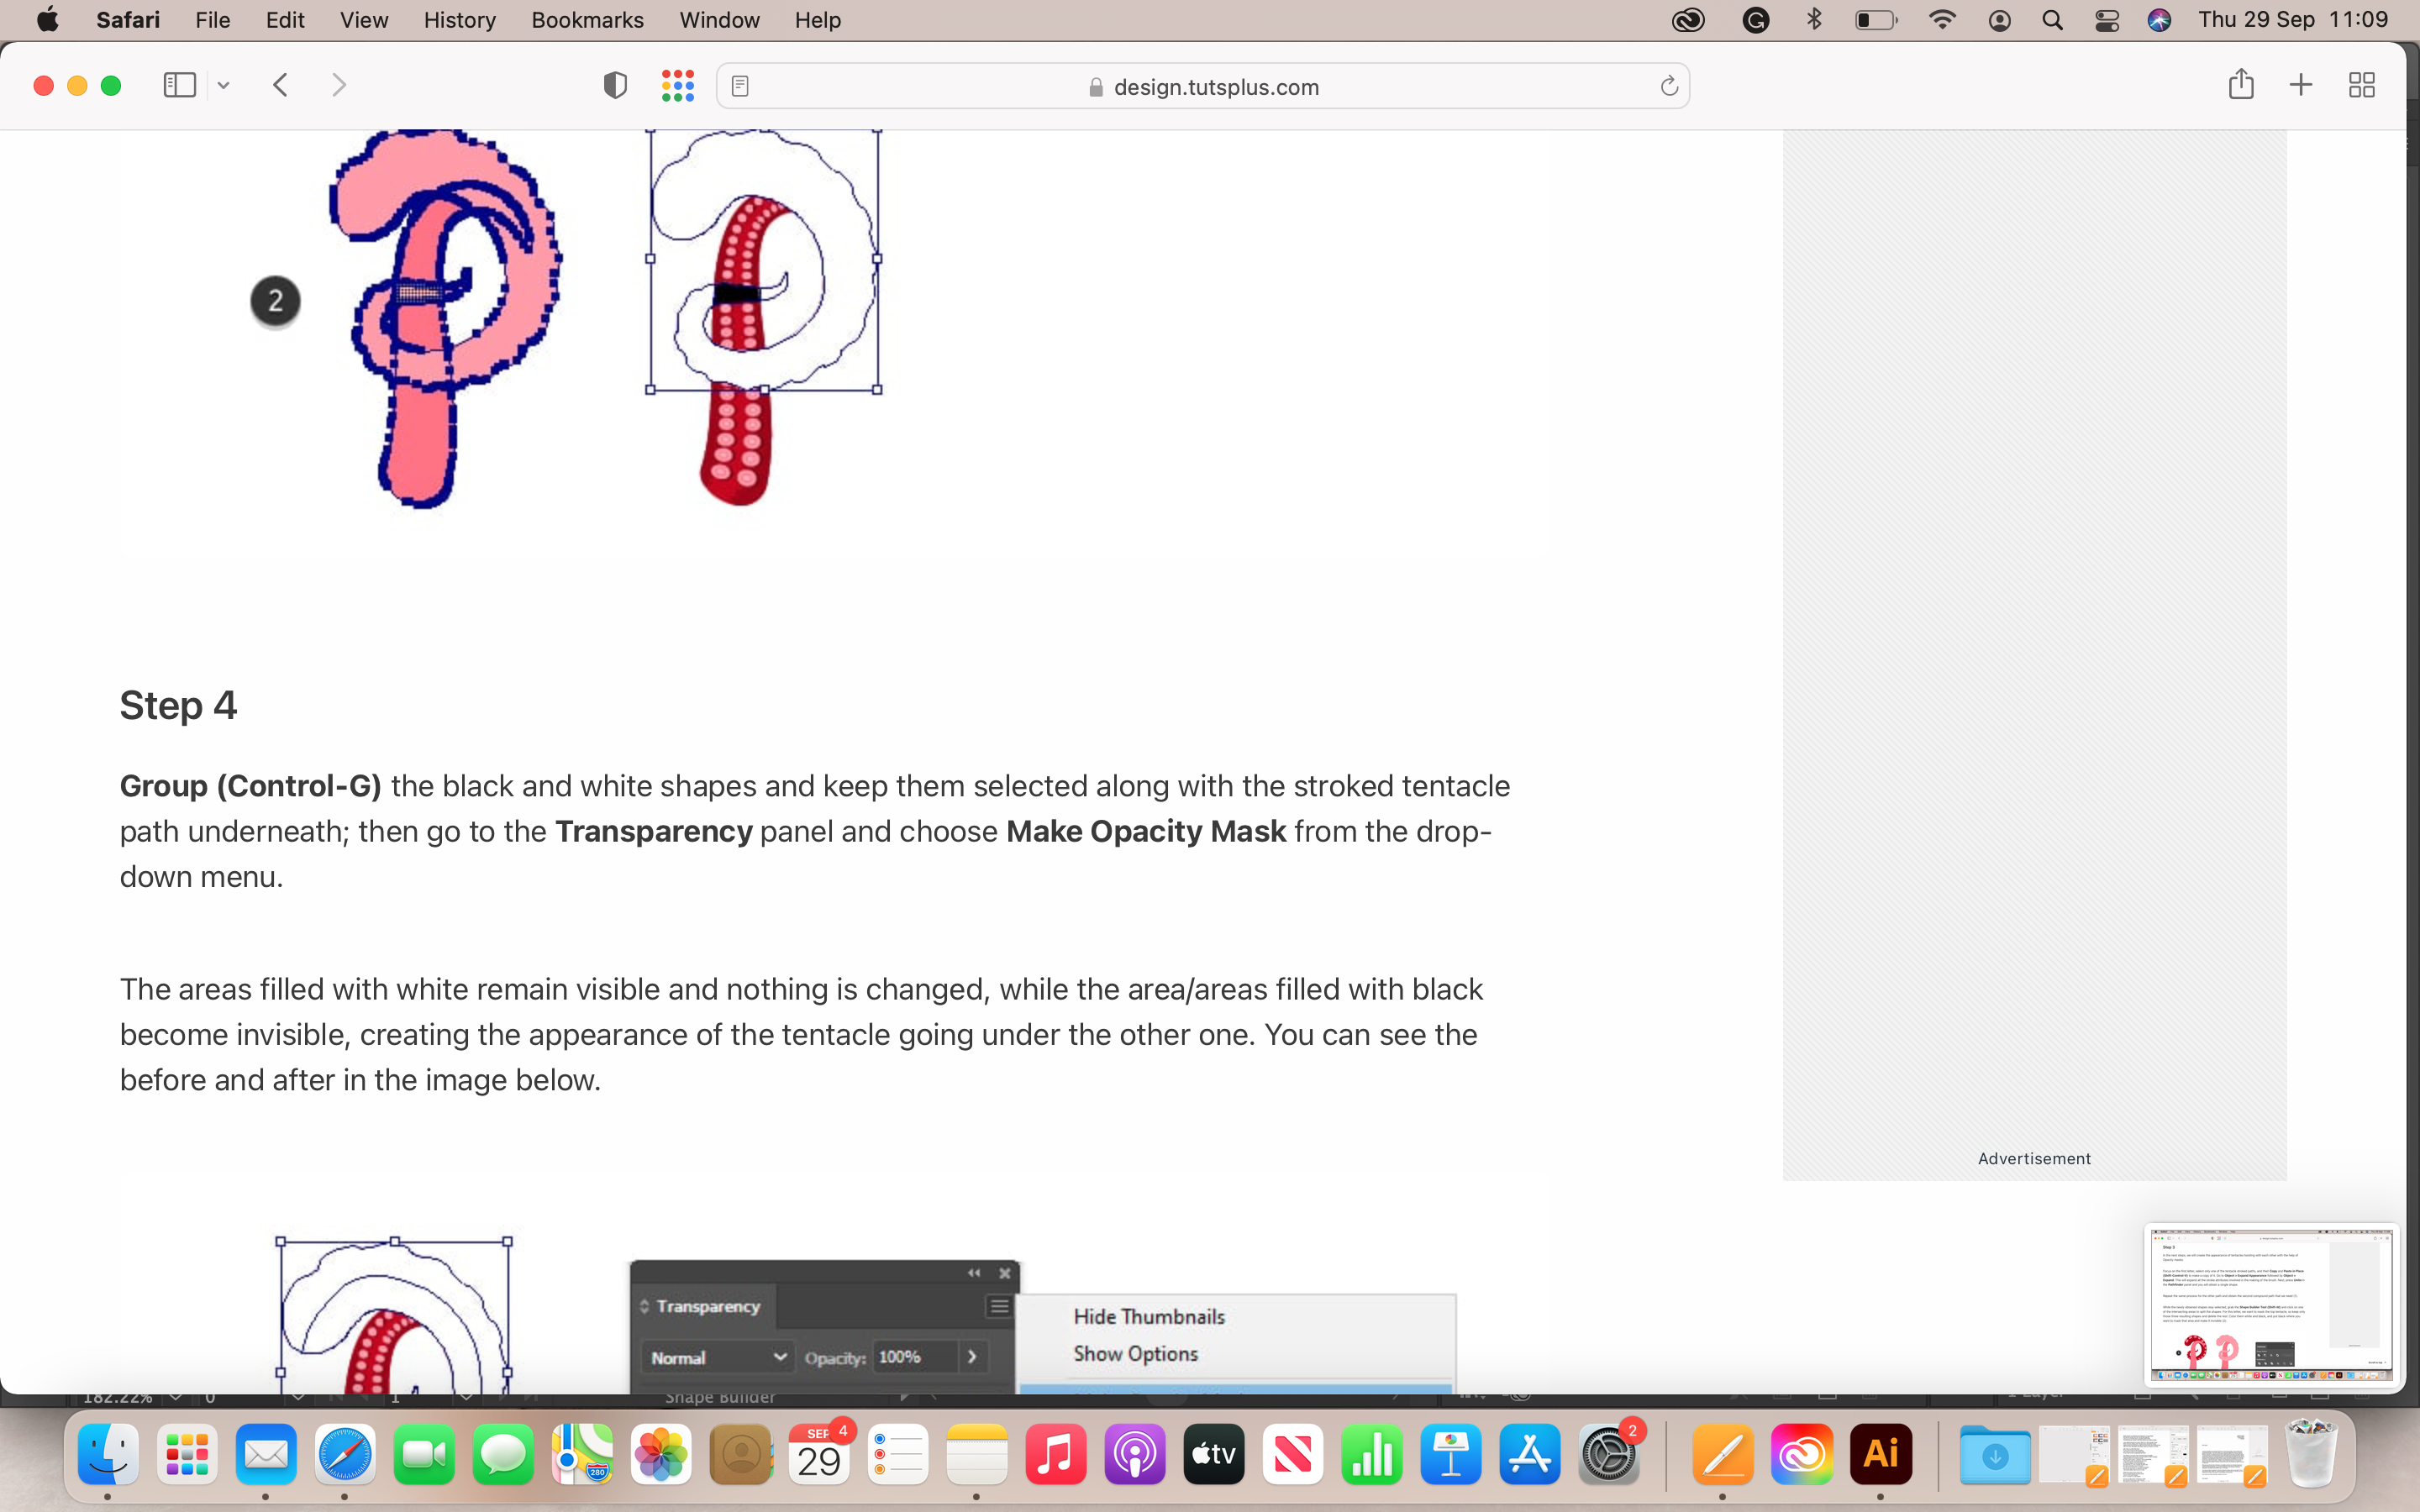2420x1512 pixels.
Task: Reload the page with the refresh icon
Action: click(x=1668, y=87)
